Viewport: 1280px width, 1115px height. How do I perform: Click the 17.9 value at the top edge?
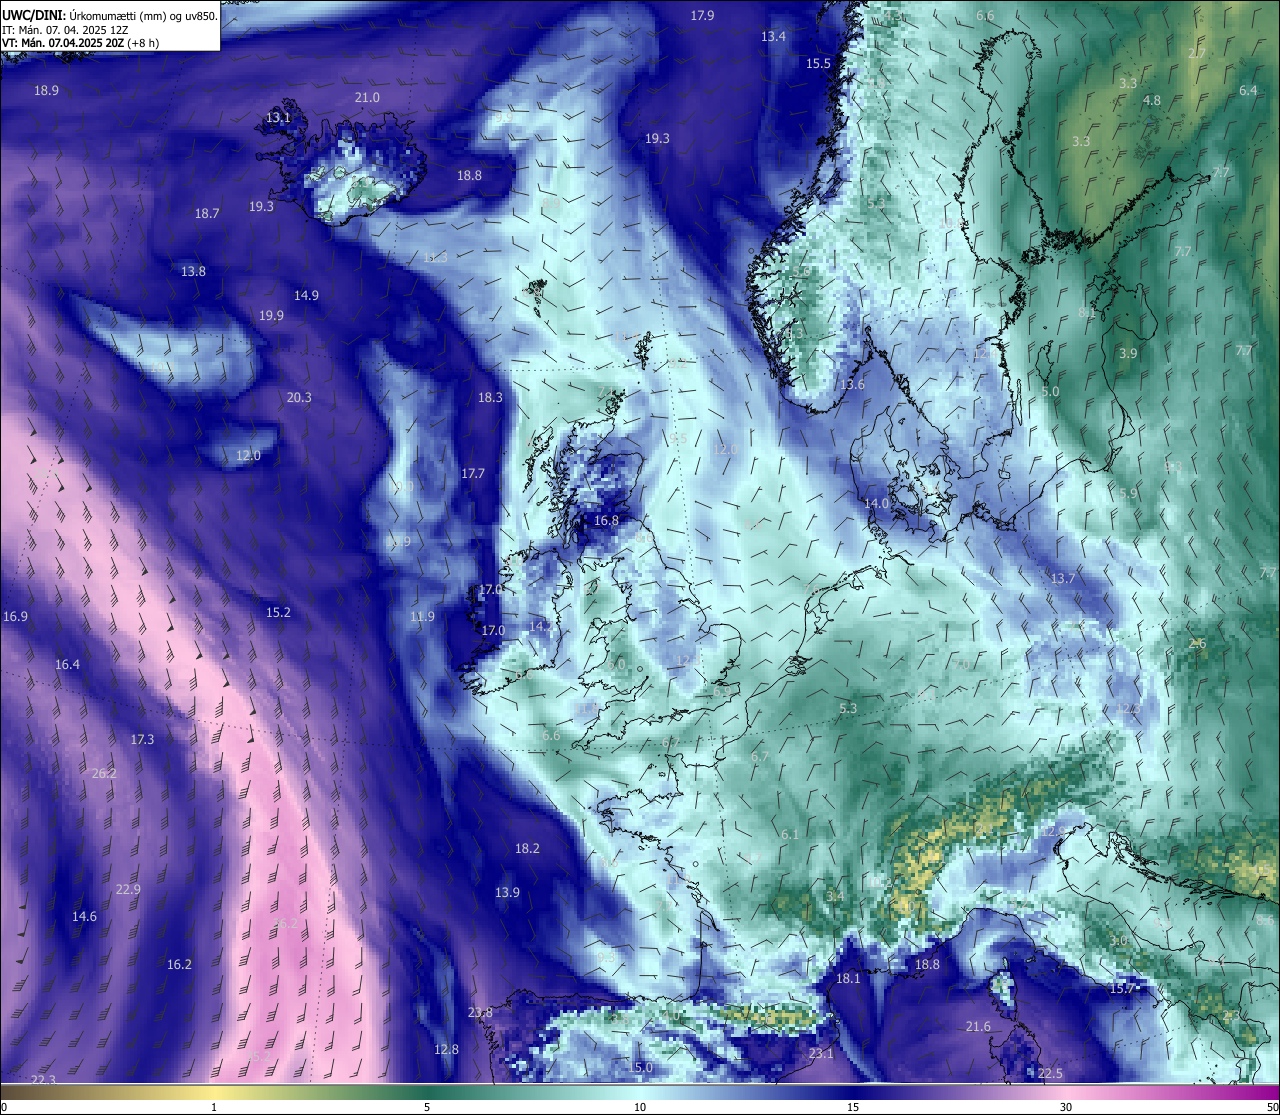pyautogui.click(x=702, y=15)
